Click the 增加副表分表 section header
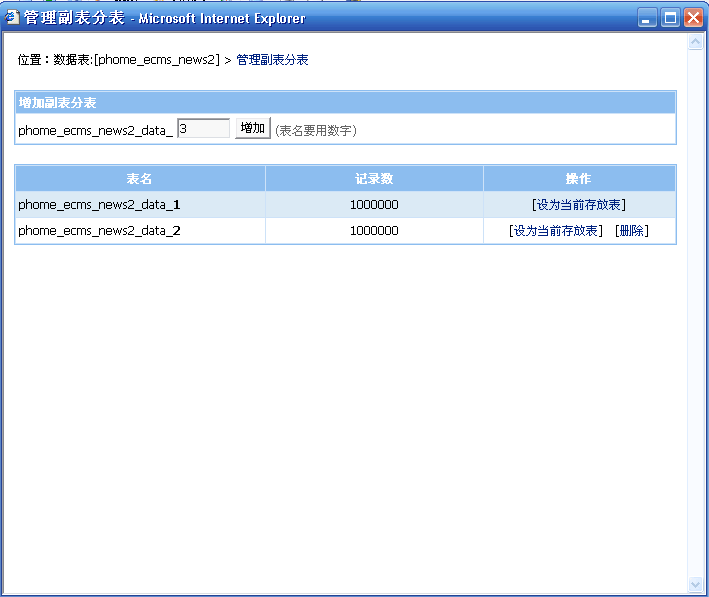This screenshot has width=709, height=597. coord(58,103)
